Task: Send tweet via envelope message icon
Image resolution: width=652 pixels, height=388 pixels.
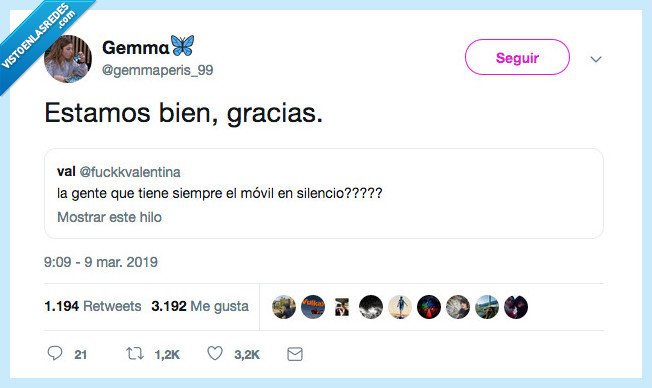Action: (295, 354)
